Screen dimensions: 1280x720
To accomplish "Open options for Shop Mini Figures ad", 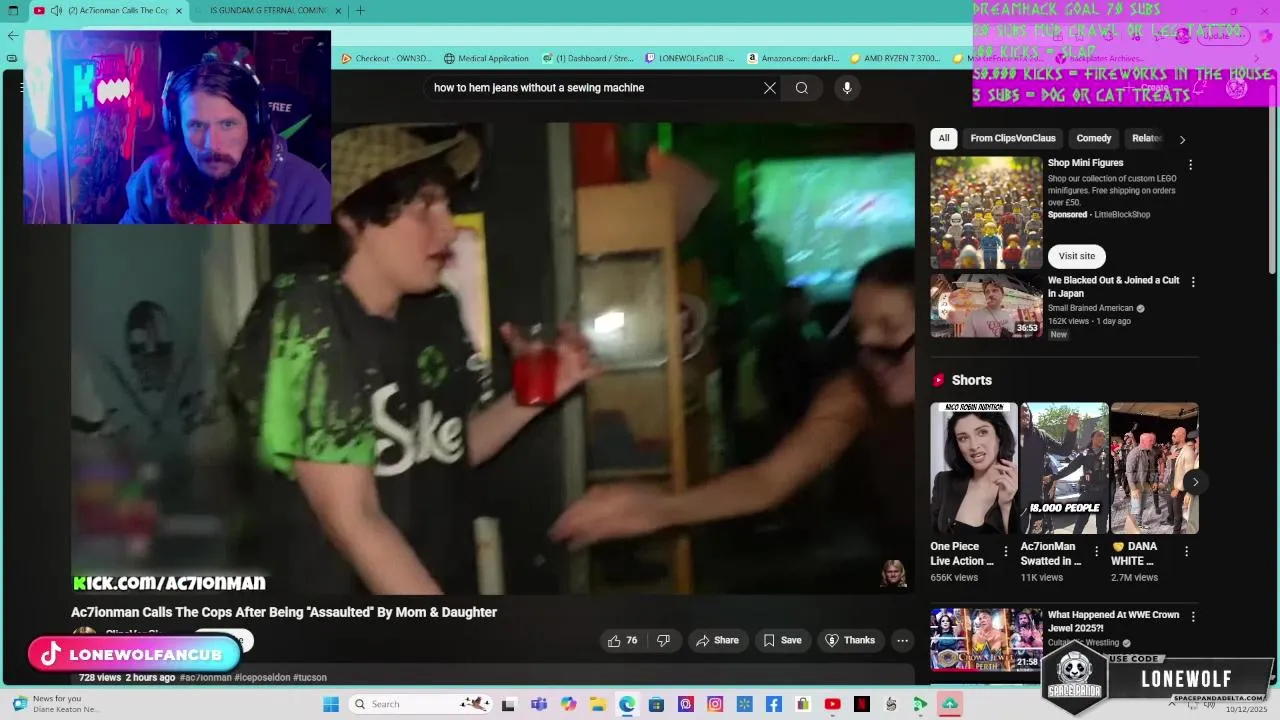I will tap(1190, 165).
